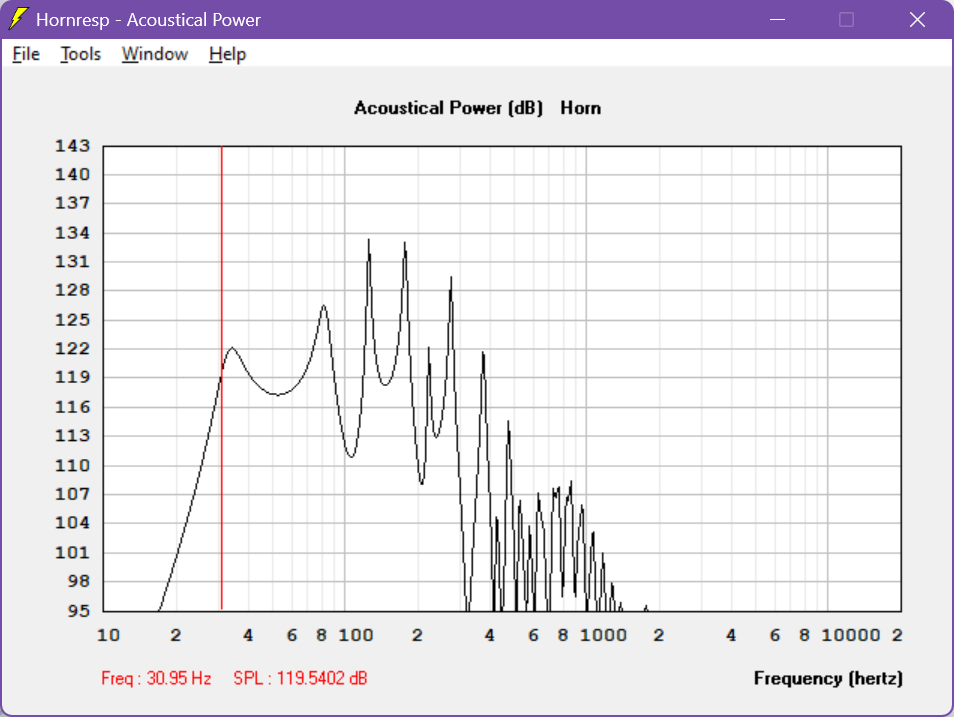Click the 95 y-axis label
Image resolution: width=954 pixels, height=717 pixels.
[x=78, y=610]
